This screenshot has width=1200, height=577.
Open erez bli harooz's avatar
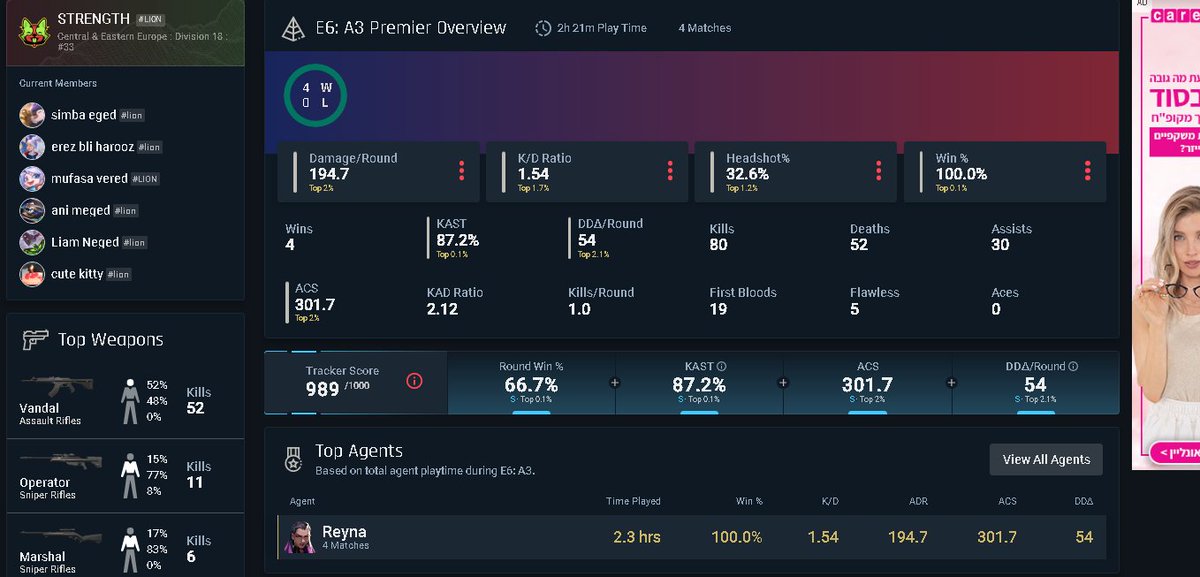[32, 146]
